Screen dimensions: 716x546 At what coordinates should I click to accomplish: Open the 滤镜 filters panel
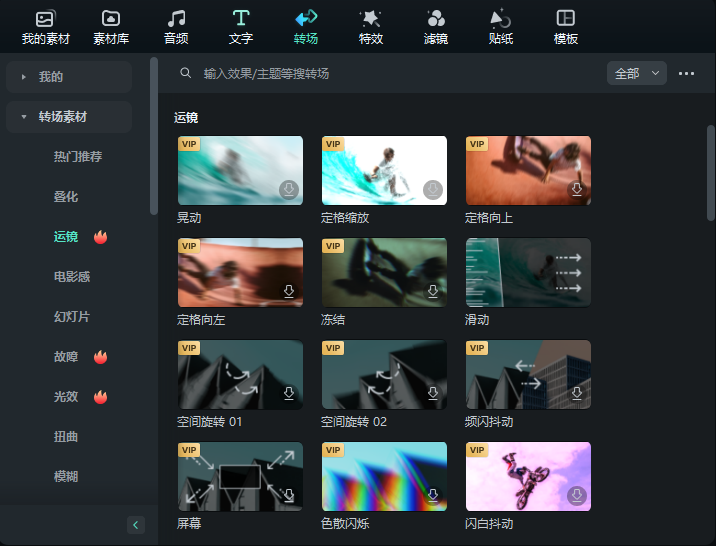coord(435,27)
